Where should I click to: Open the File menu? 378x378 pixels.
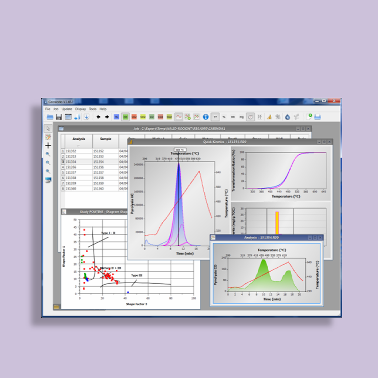tap(47, 109)
